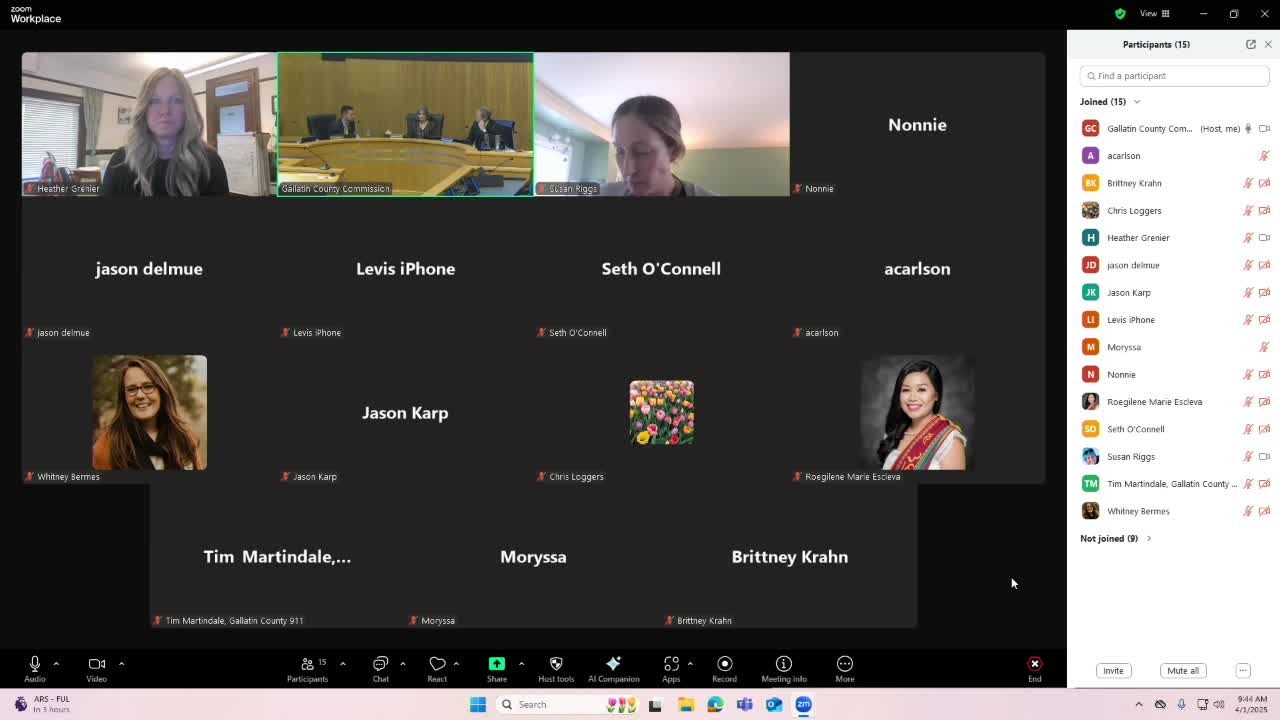Click the green encryption shield icon
This screenshot has width=1280, height=720.
click(x=1120, y=14)
